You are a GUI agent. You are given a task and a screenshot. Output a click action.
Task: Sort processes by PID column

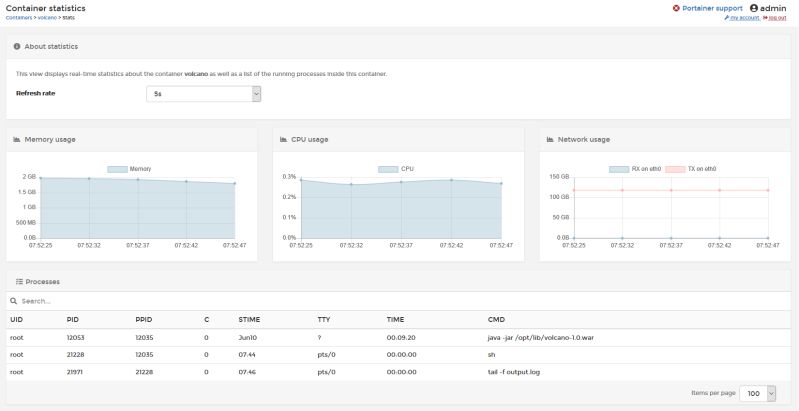click(72, 320)
